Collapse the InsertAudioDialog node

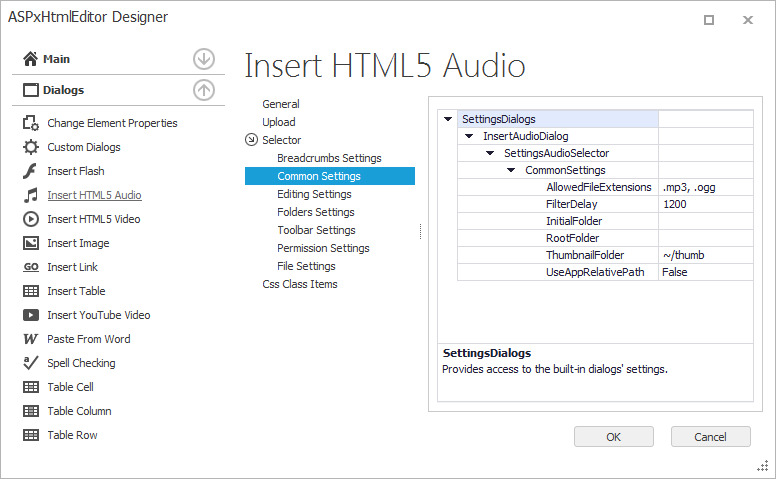[x=469, y=136]
